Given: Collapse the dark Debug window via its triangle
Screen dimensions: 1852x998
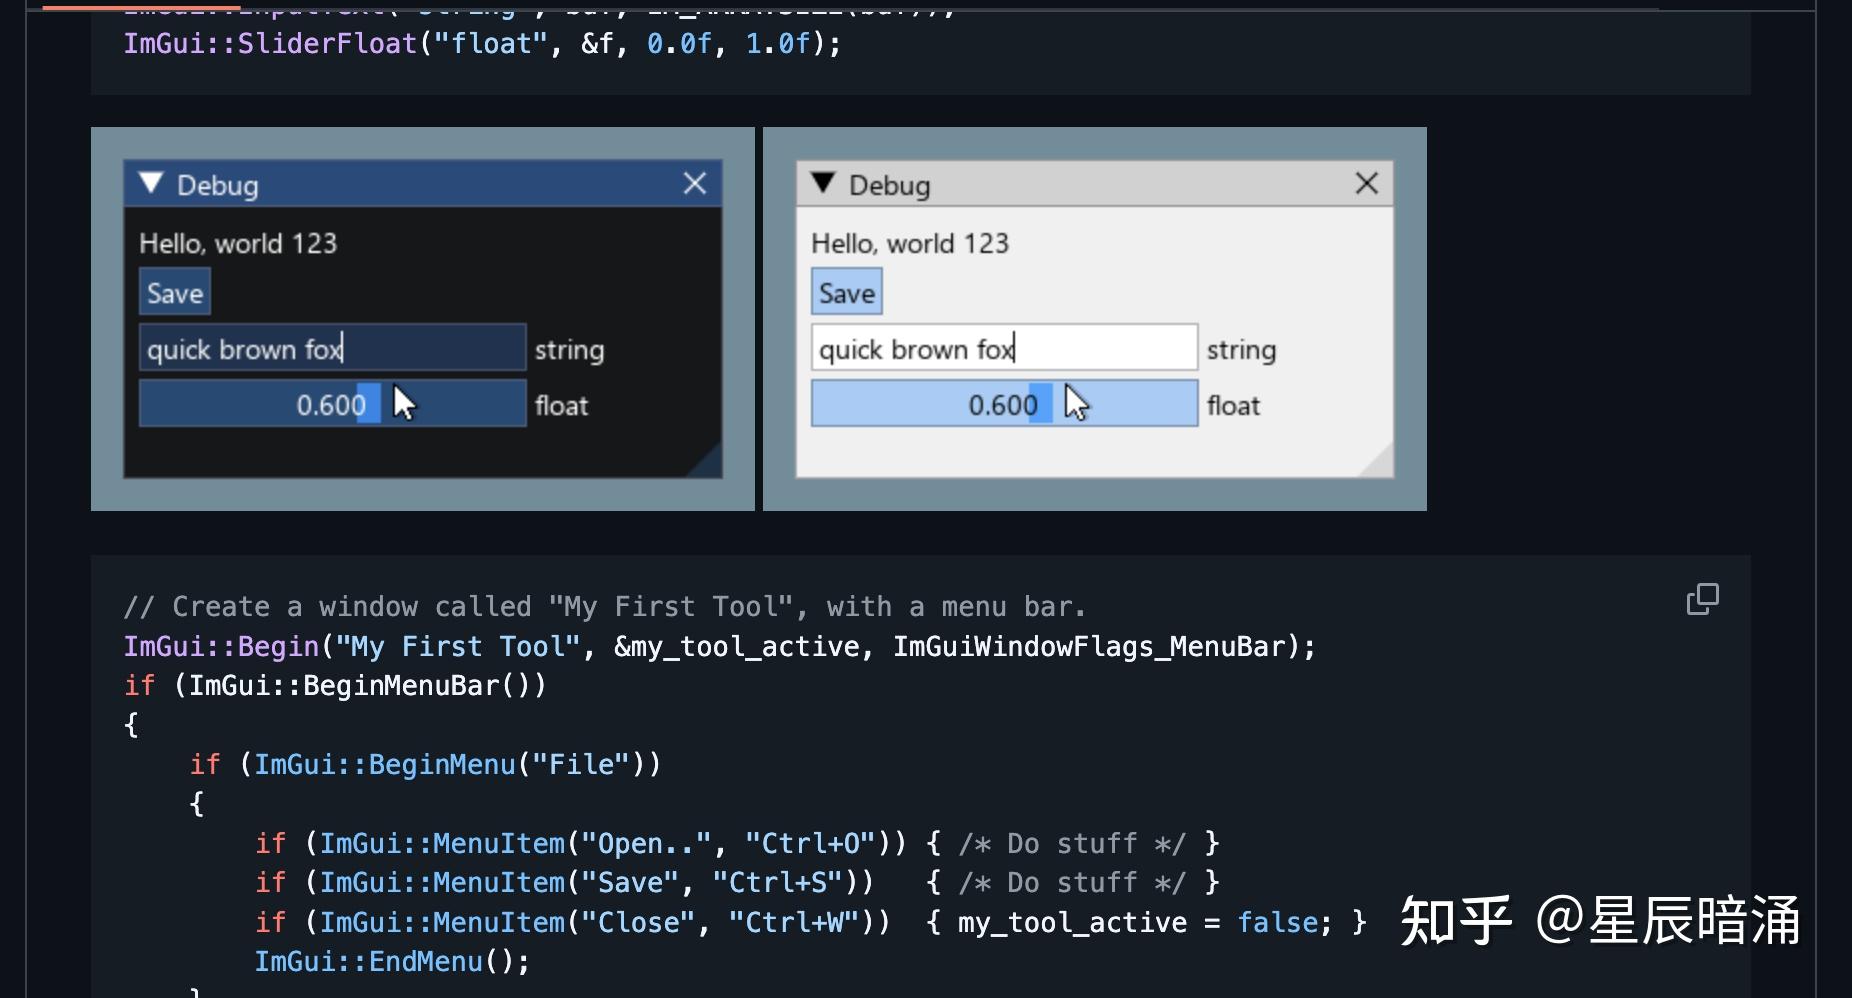Looking at the screenshot, I should pos(152,183).
